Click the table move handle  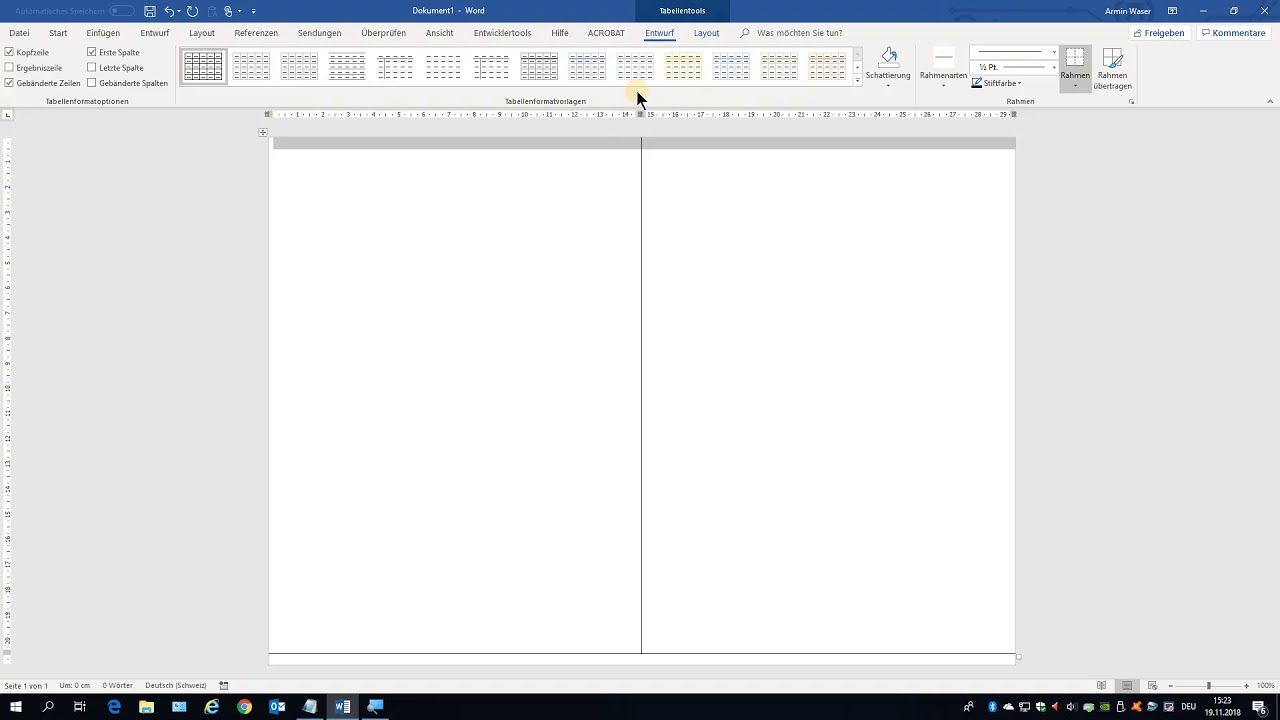[263, 133]
